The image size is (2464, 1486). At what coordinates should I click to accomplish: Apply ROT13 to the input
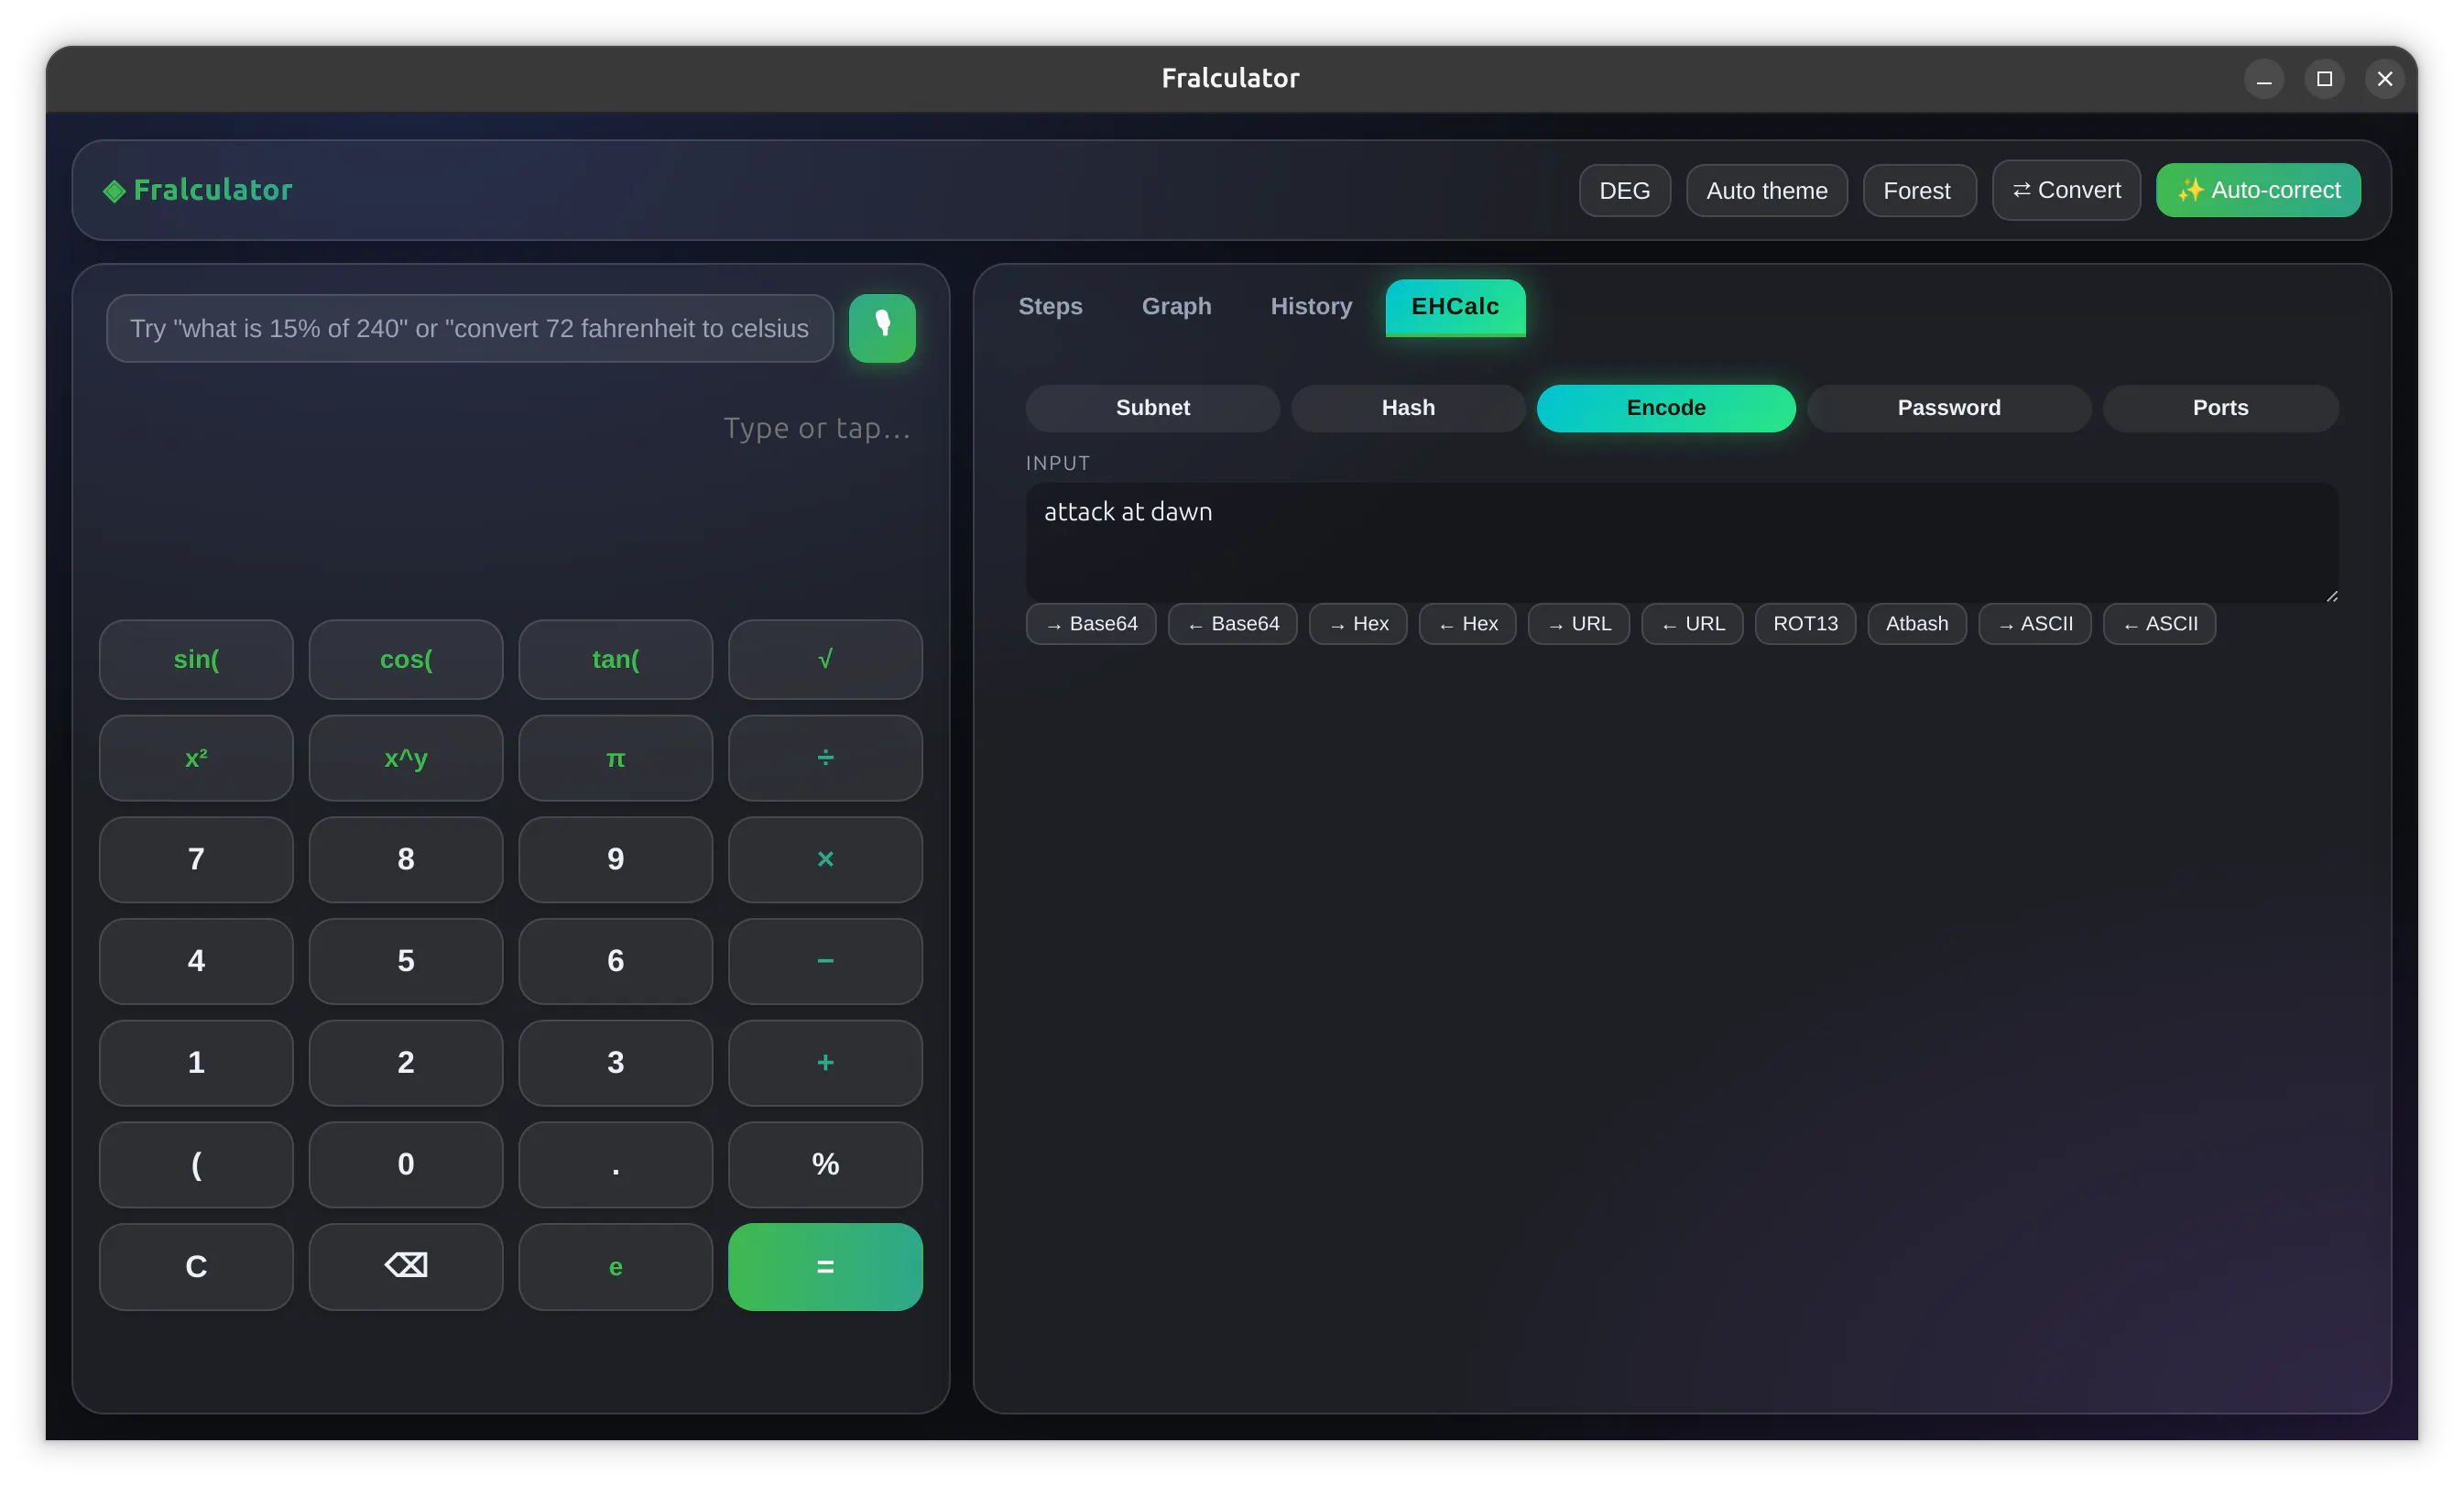pyautogui.click(x=1805, y=624)
